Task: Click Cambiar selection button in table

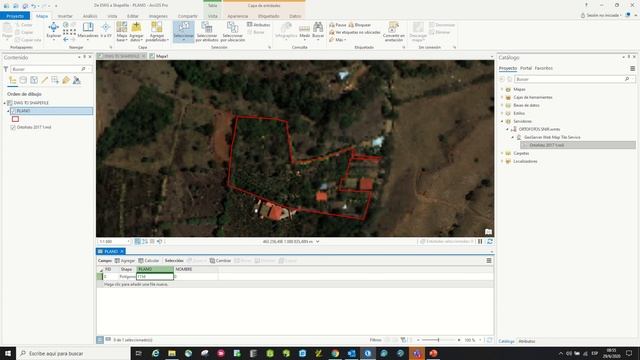Action: (x=220, y=260)
